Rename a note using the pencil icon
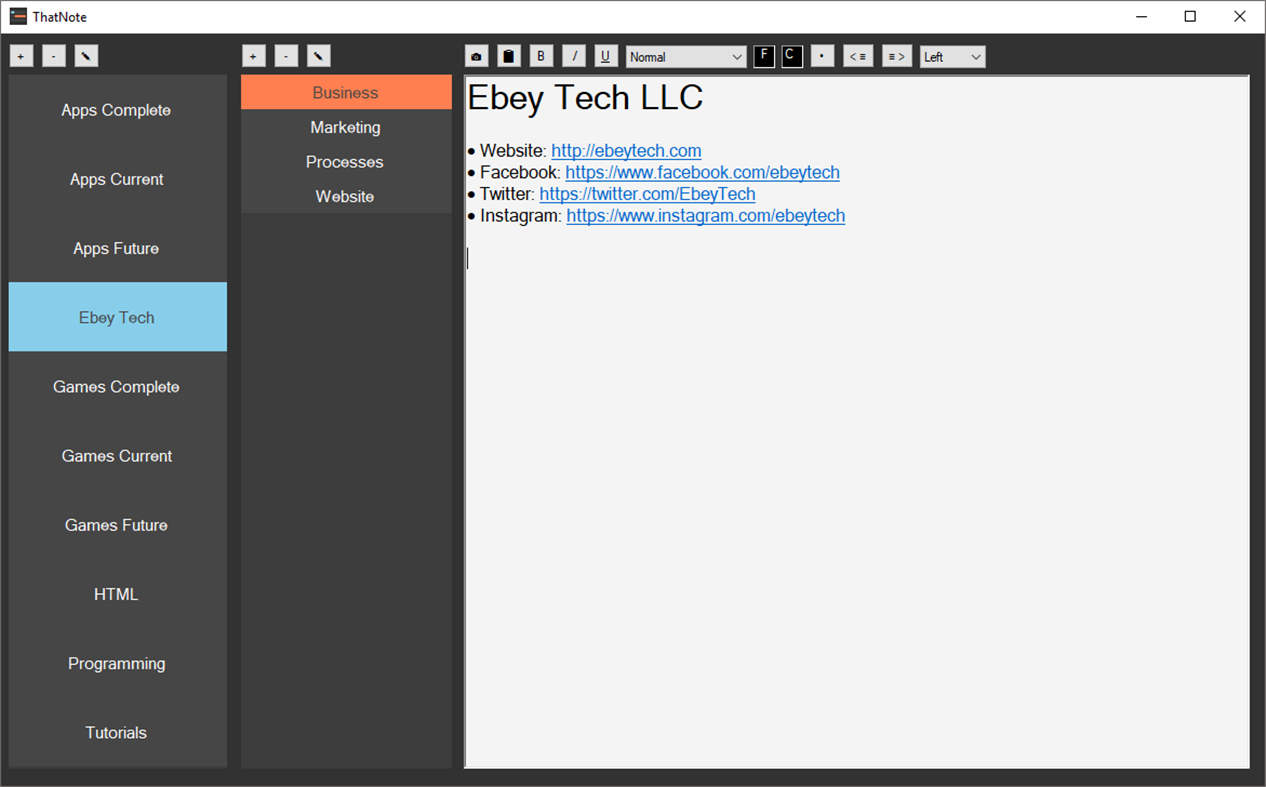 [318, 55]
